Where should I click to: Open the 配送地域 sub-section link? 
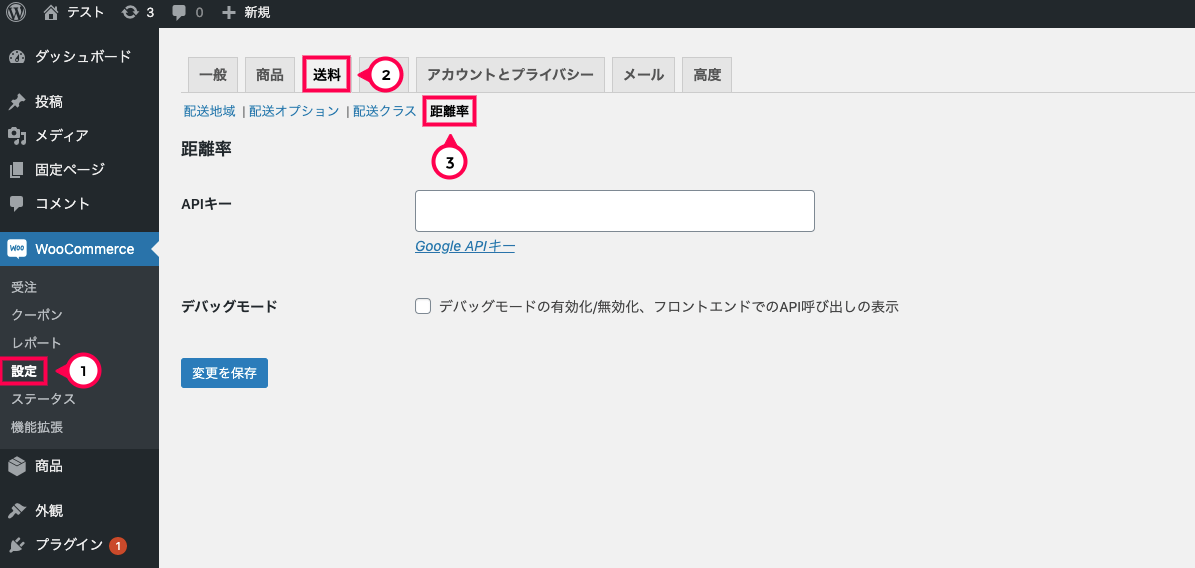209,112
